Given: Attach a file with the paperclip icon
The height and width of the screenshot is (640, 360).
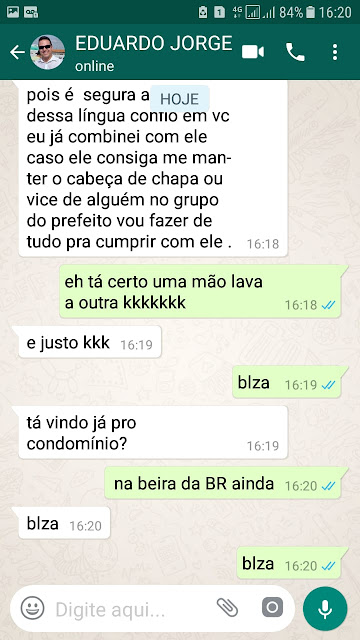Looking at the screenshot, I should pos(227,607).
